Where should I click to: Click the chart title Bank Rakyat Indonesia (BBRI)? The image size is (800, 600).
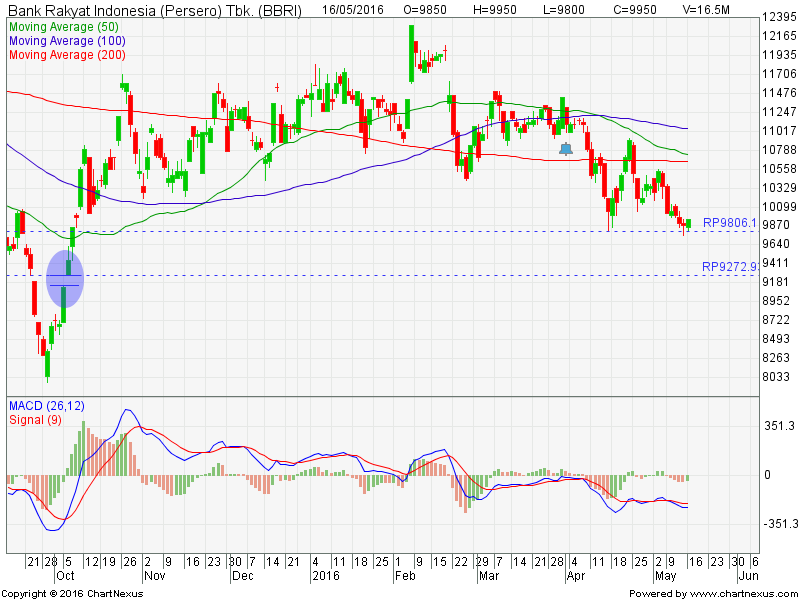pyautogui.click(x=155, y=10)
